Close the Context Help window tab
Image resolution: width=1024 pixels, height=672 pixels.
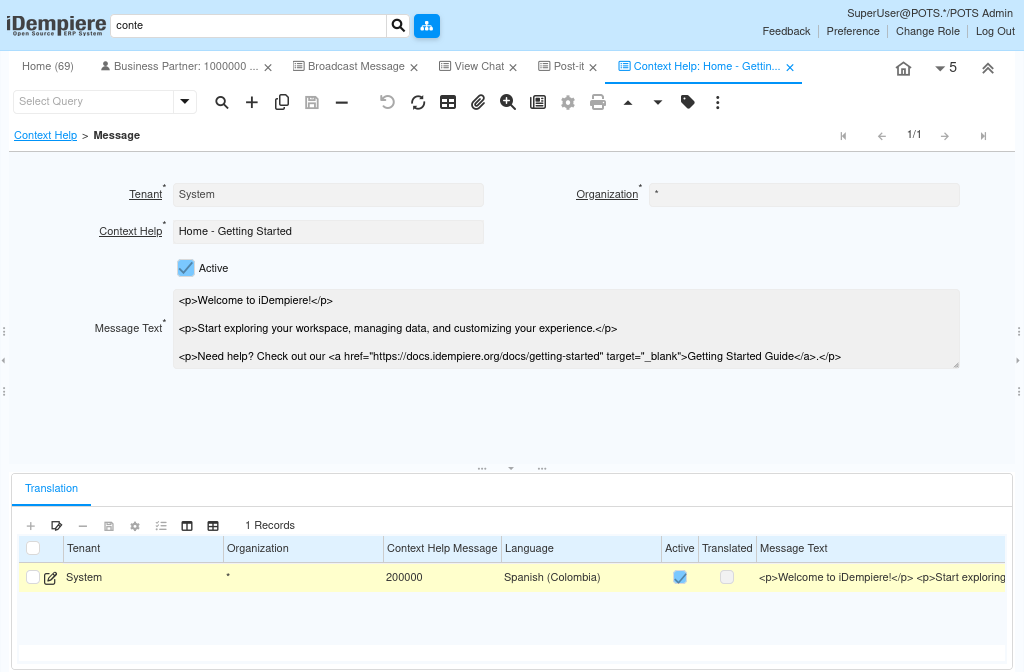[x=790, y=67]
